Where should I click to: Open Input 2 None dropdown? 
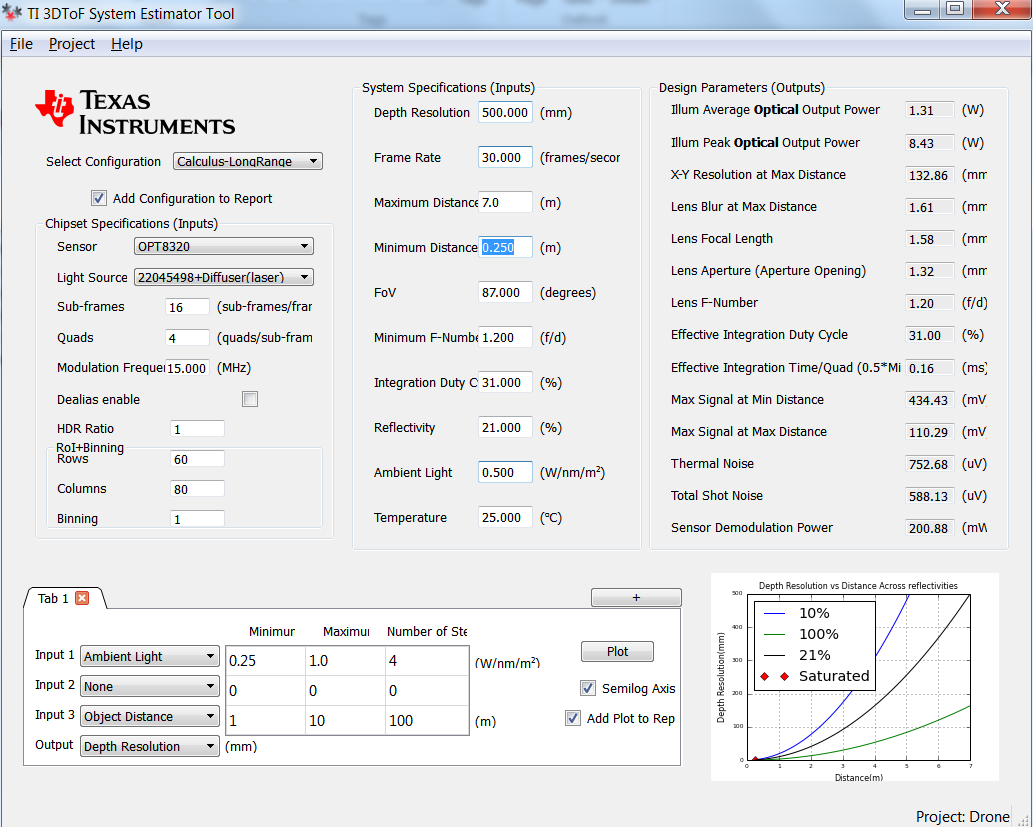[150, 687]
